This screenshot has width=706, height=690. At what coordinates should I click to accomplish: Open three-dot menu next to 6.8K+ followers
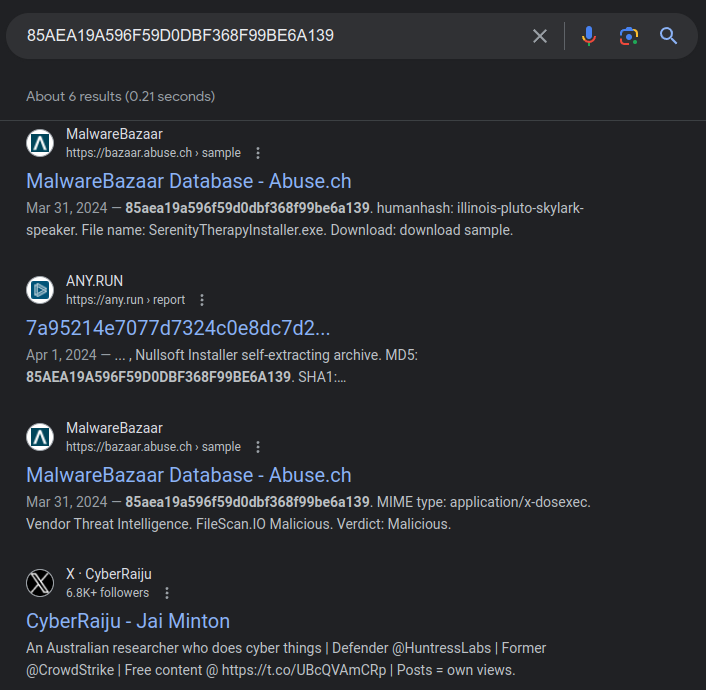click(167, 593)
